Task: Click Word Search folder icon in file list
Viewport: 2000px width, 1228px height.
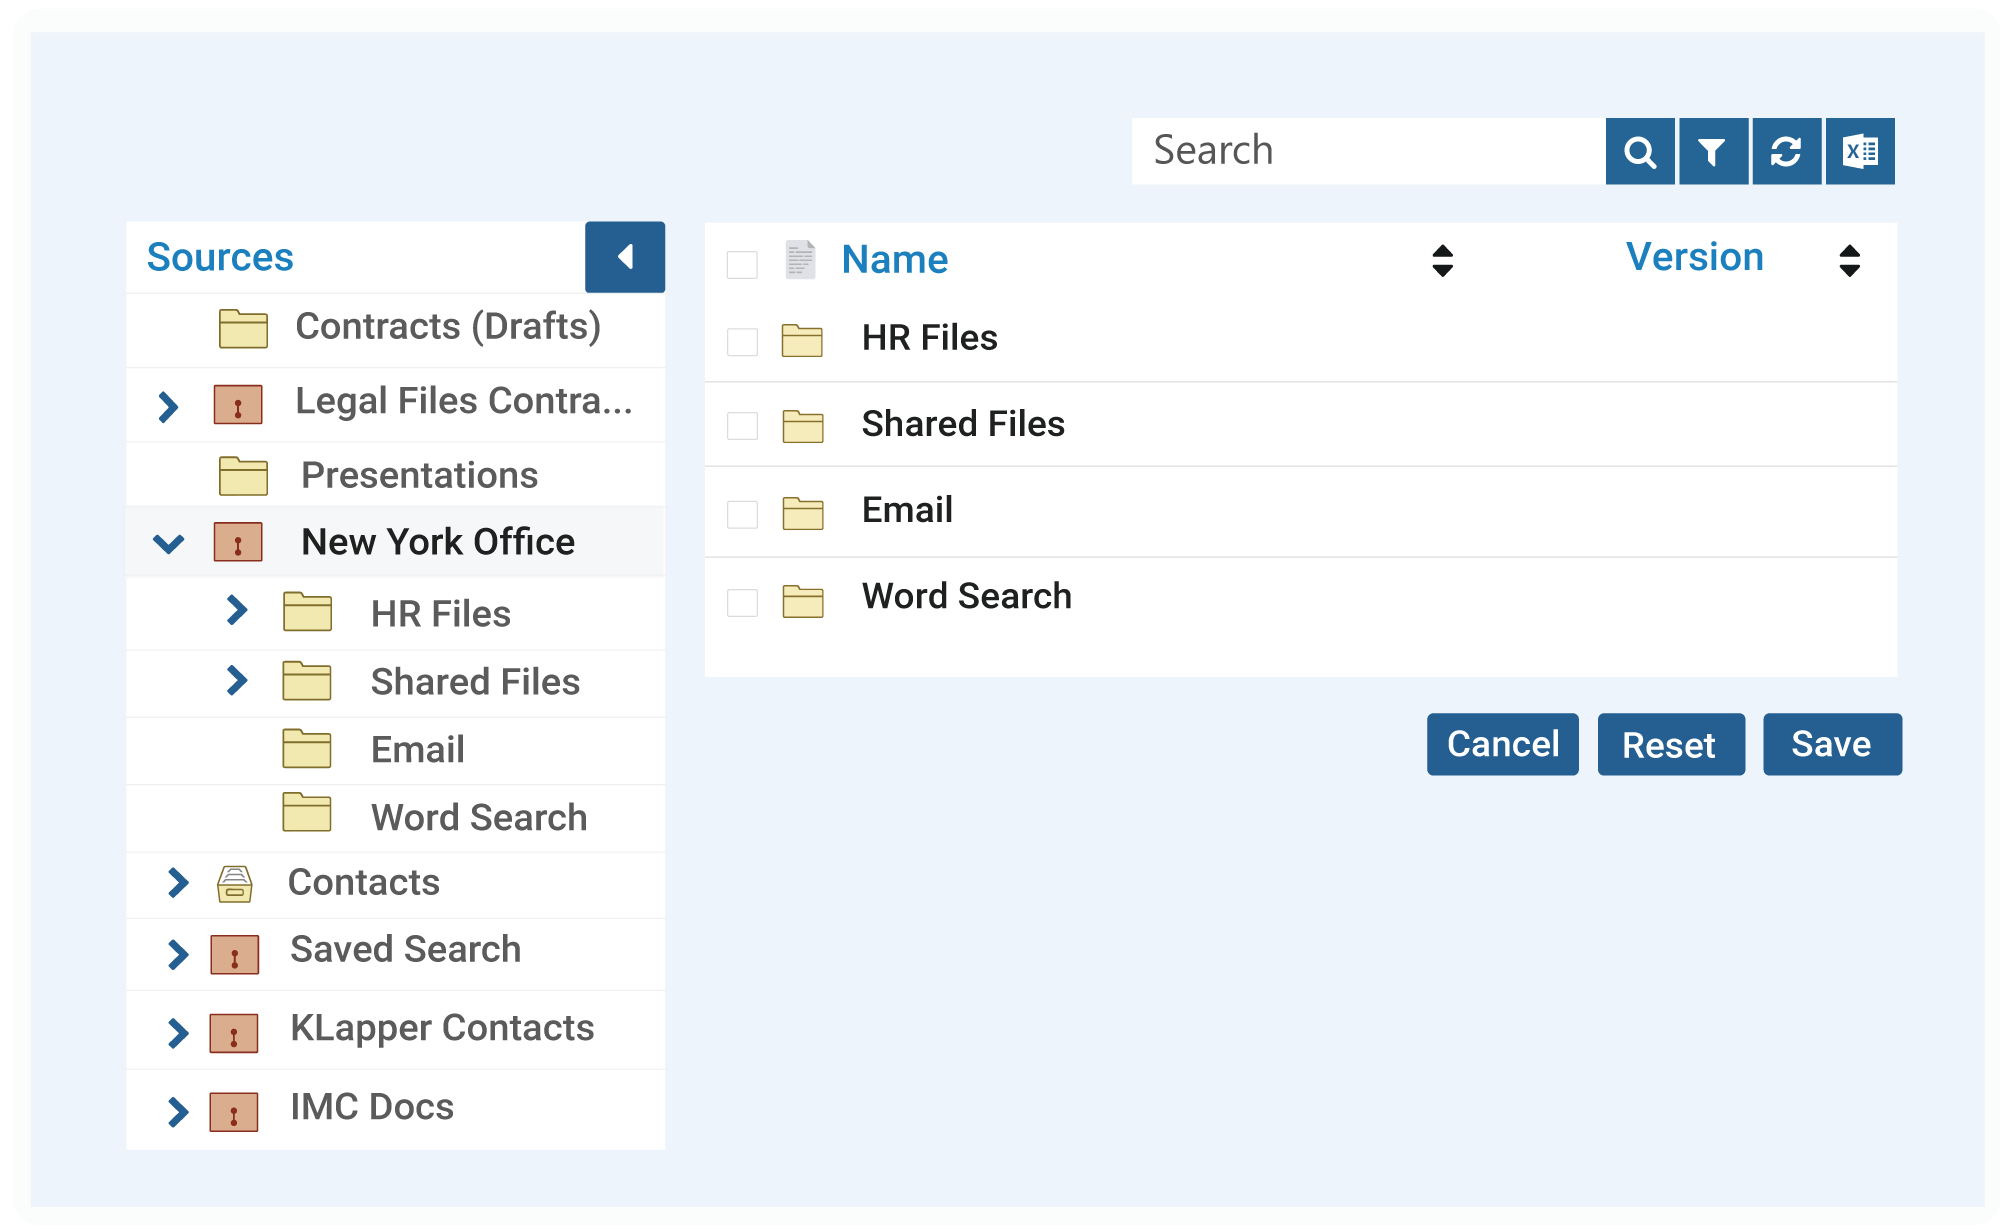Action: tap(802, 601)
